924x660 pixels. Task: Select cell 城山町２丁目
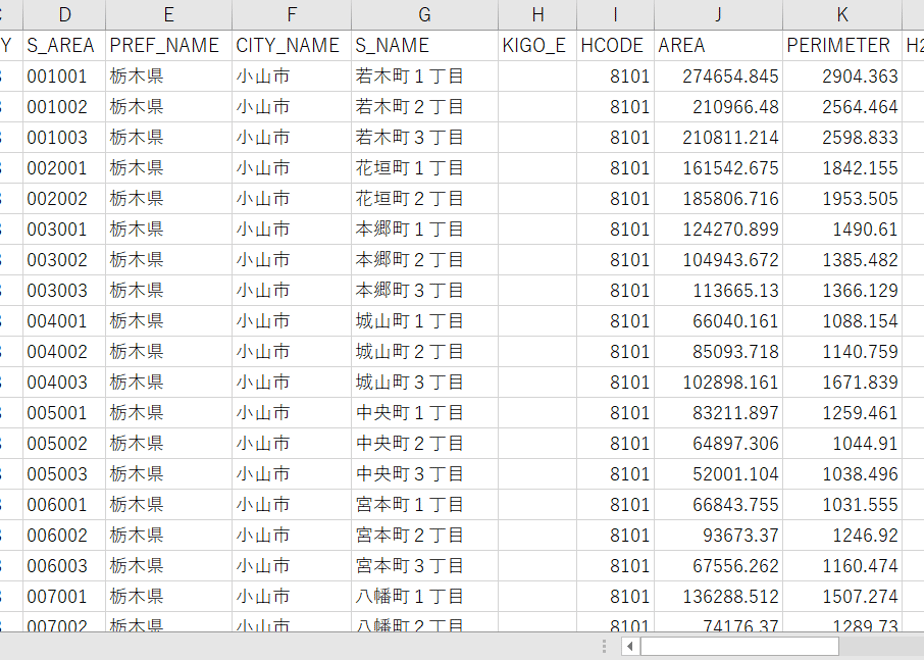point(425,352)
